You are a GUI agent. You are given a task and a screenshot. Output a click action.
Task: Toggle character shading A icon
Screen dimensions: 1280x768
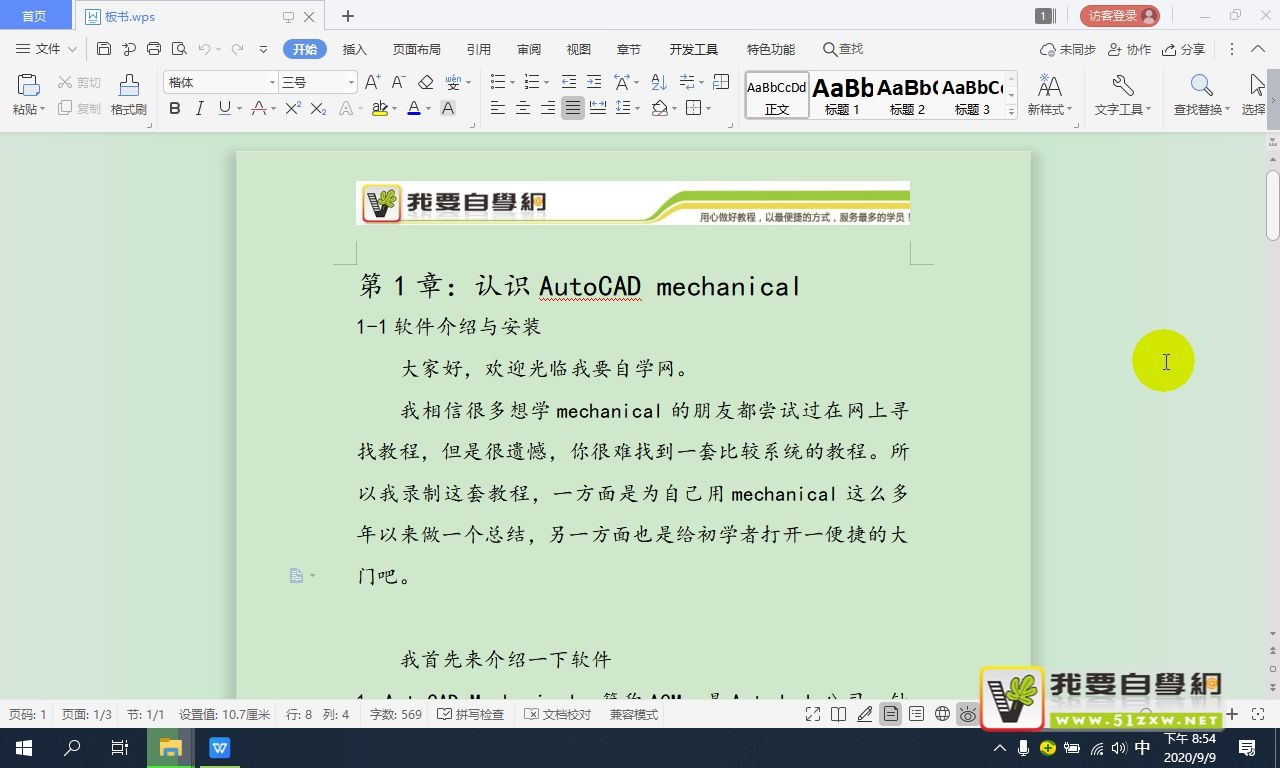tap(448, 108)
